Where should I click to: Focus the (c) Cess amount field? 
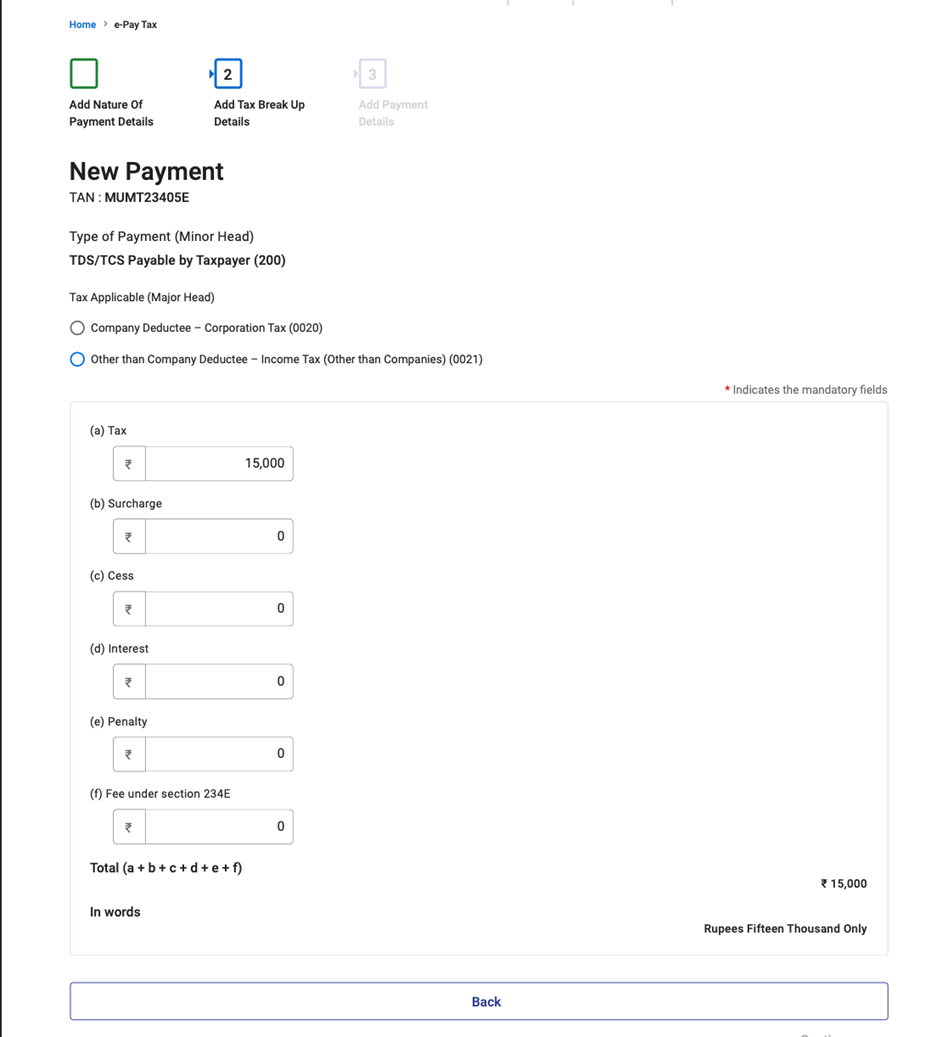click(219, 608)
